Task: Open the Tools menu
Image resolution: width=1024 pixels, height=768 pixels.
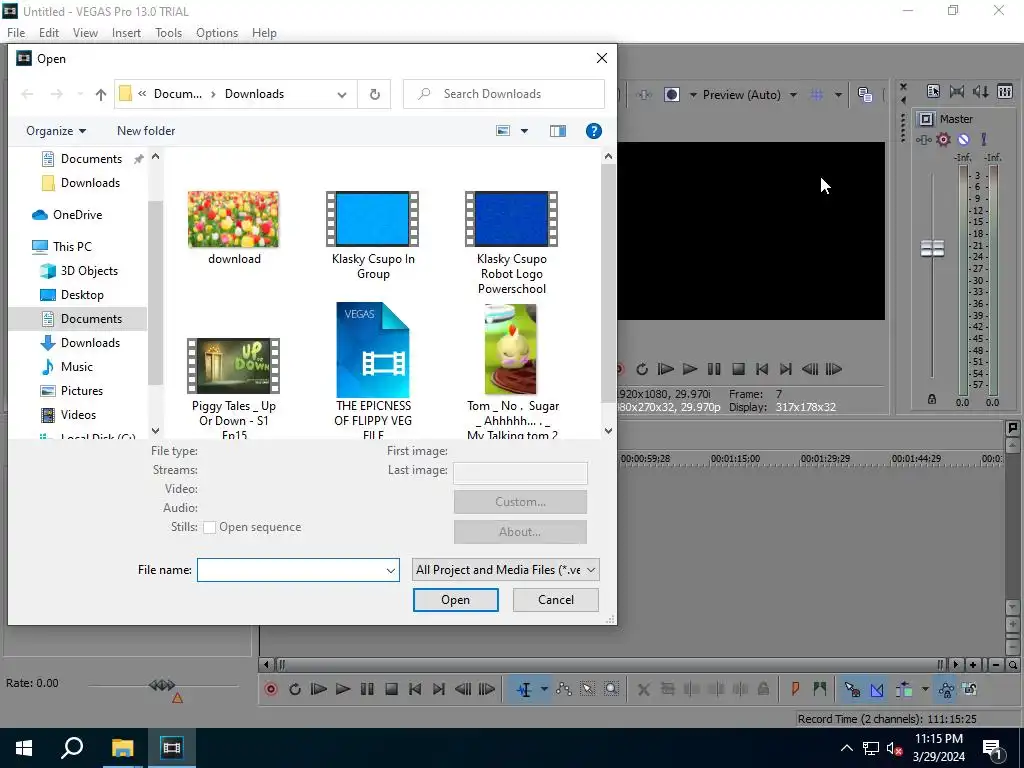Action: click(168, 33)
